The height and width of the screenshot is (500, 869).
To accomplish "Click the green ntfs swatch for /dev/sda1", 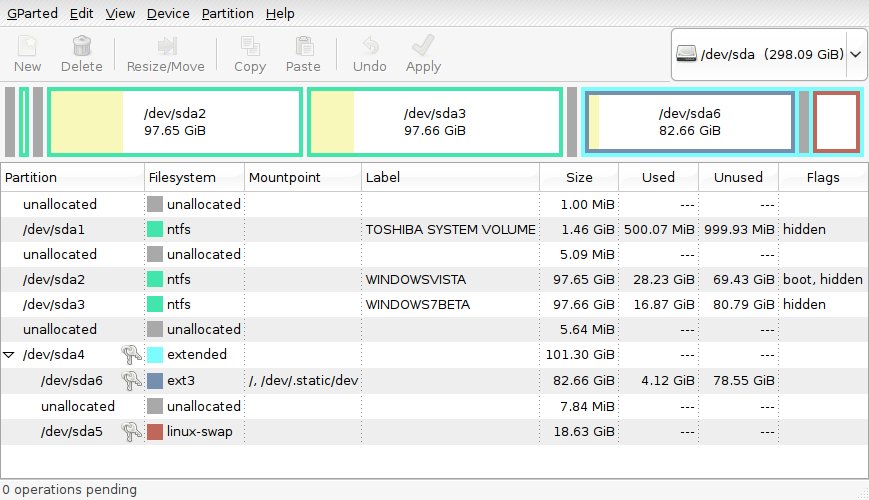I will point(155,229).
